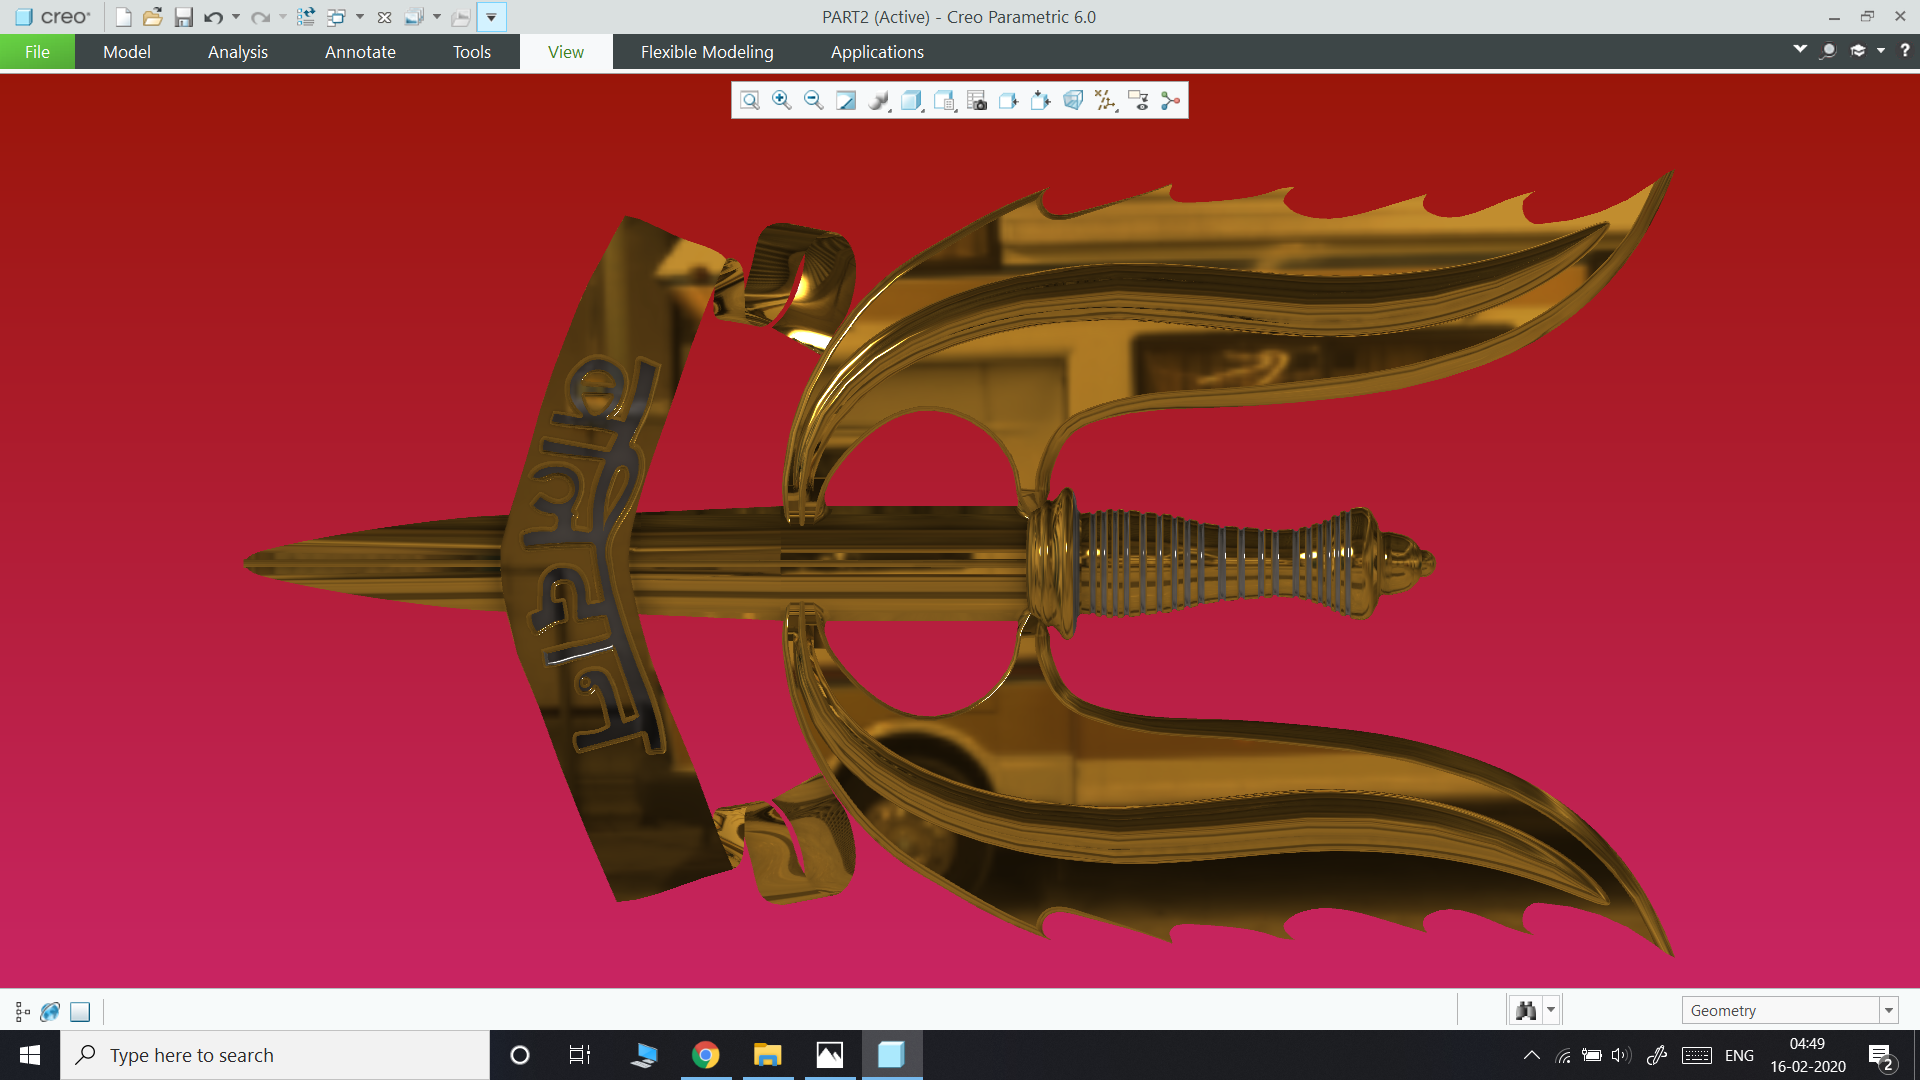The image size is (1920, 1080).
Task: Switch to the Tools tab
Action: 472,52
